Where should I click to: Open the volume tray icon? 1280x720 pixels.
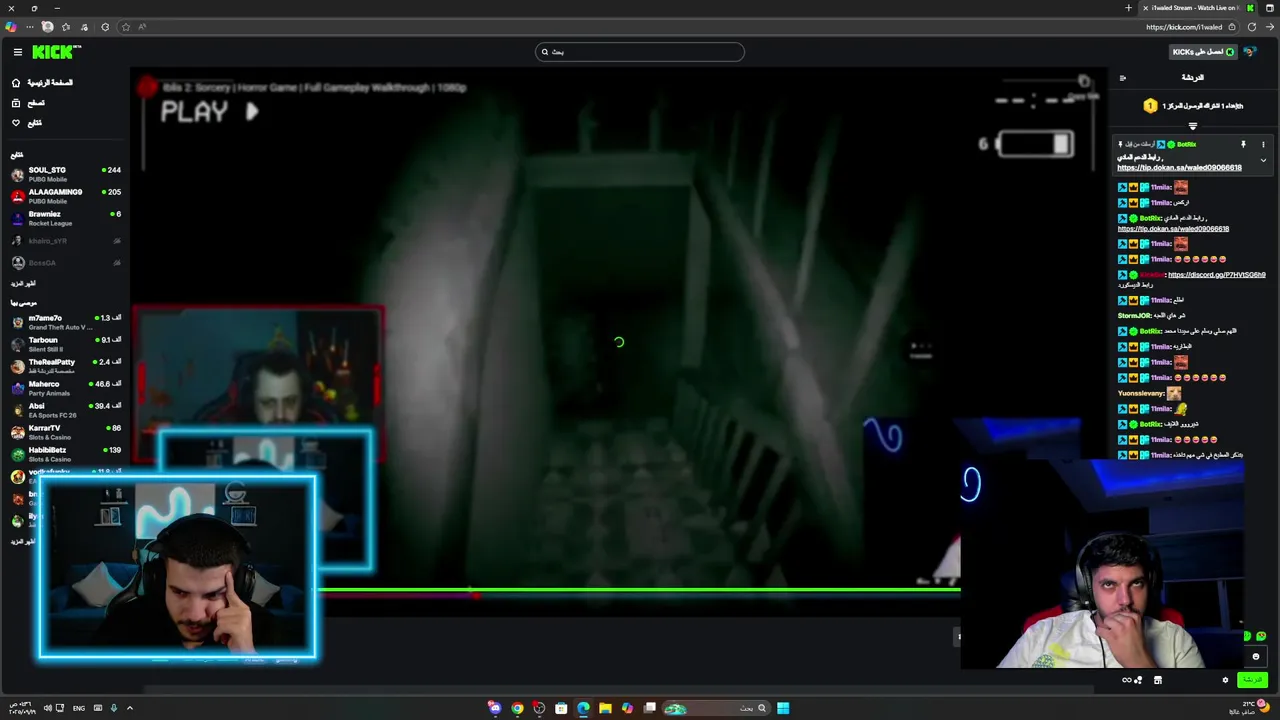pyautogui.click(x=47, y=708)
